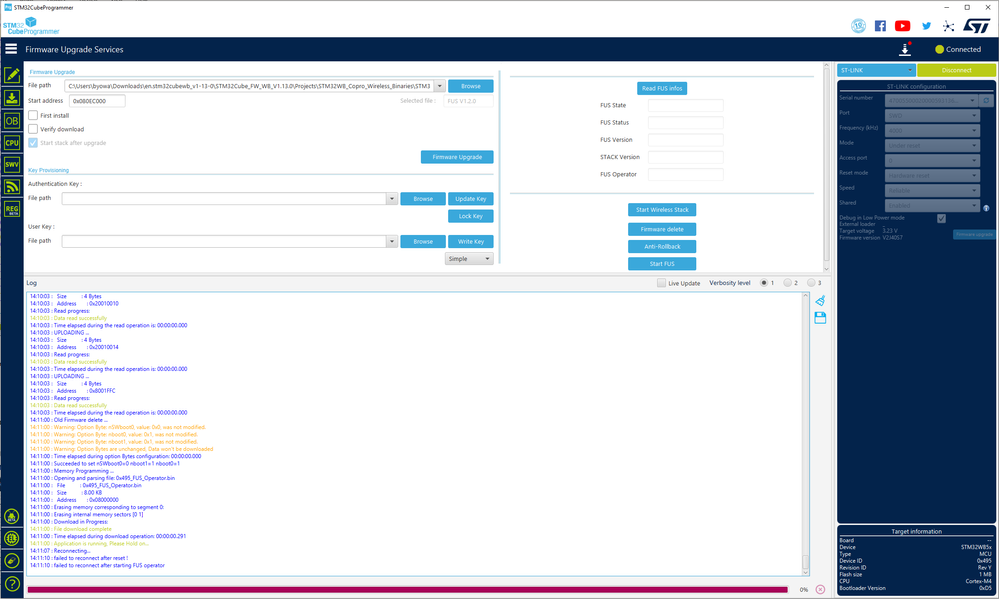
Task: Expand the User Key file path dropdown
Action: (392, 242)
